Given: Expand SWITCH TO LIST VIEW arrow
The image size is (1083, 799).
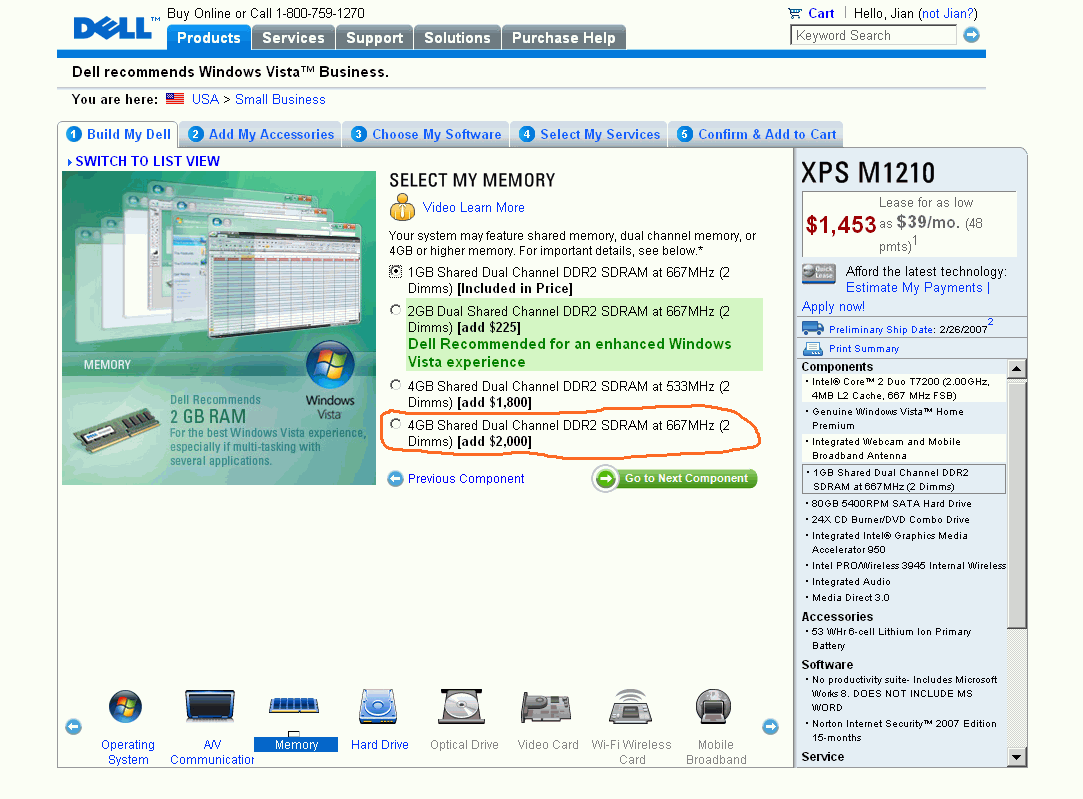Looking at the screenshot, I should click(x=70, y=162).
